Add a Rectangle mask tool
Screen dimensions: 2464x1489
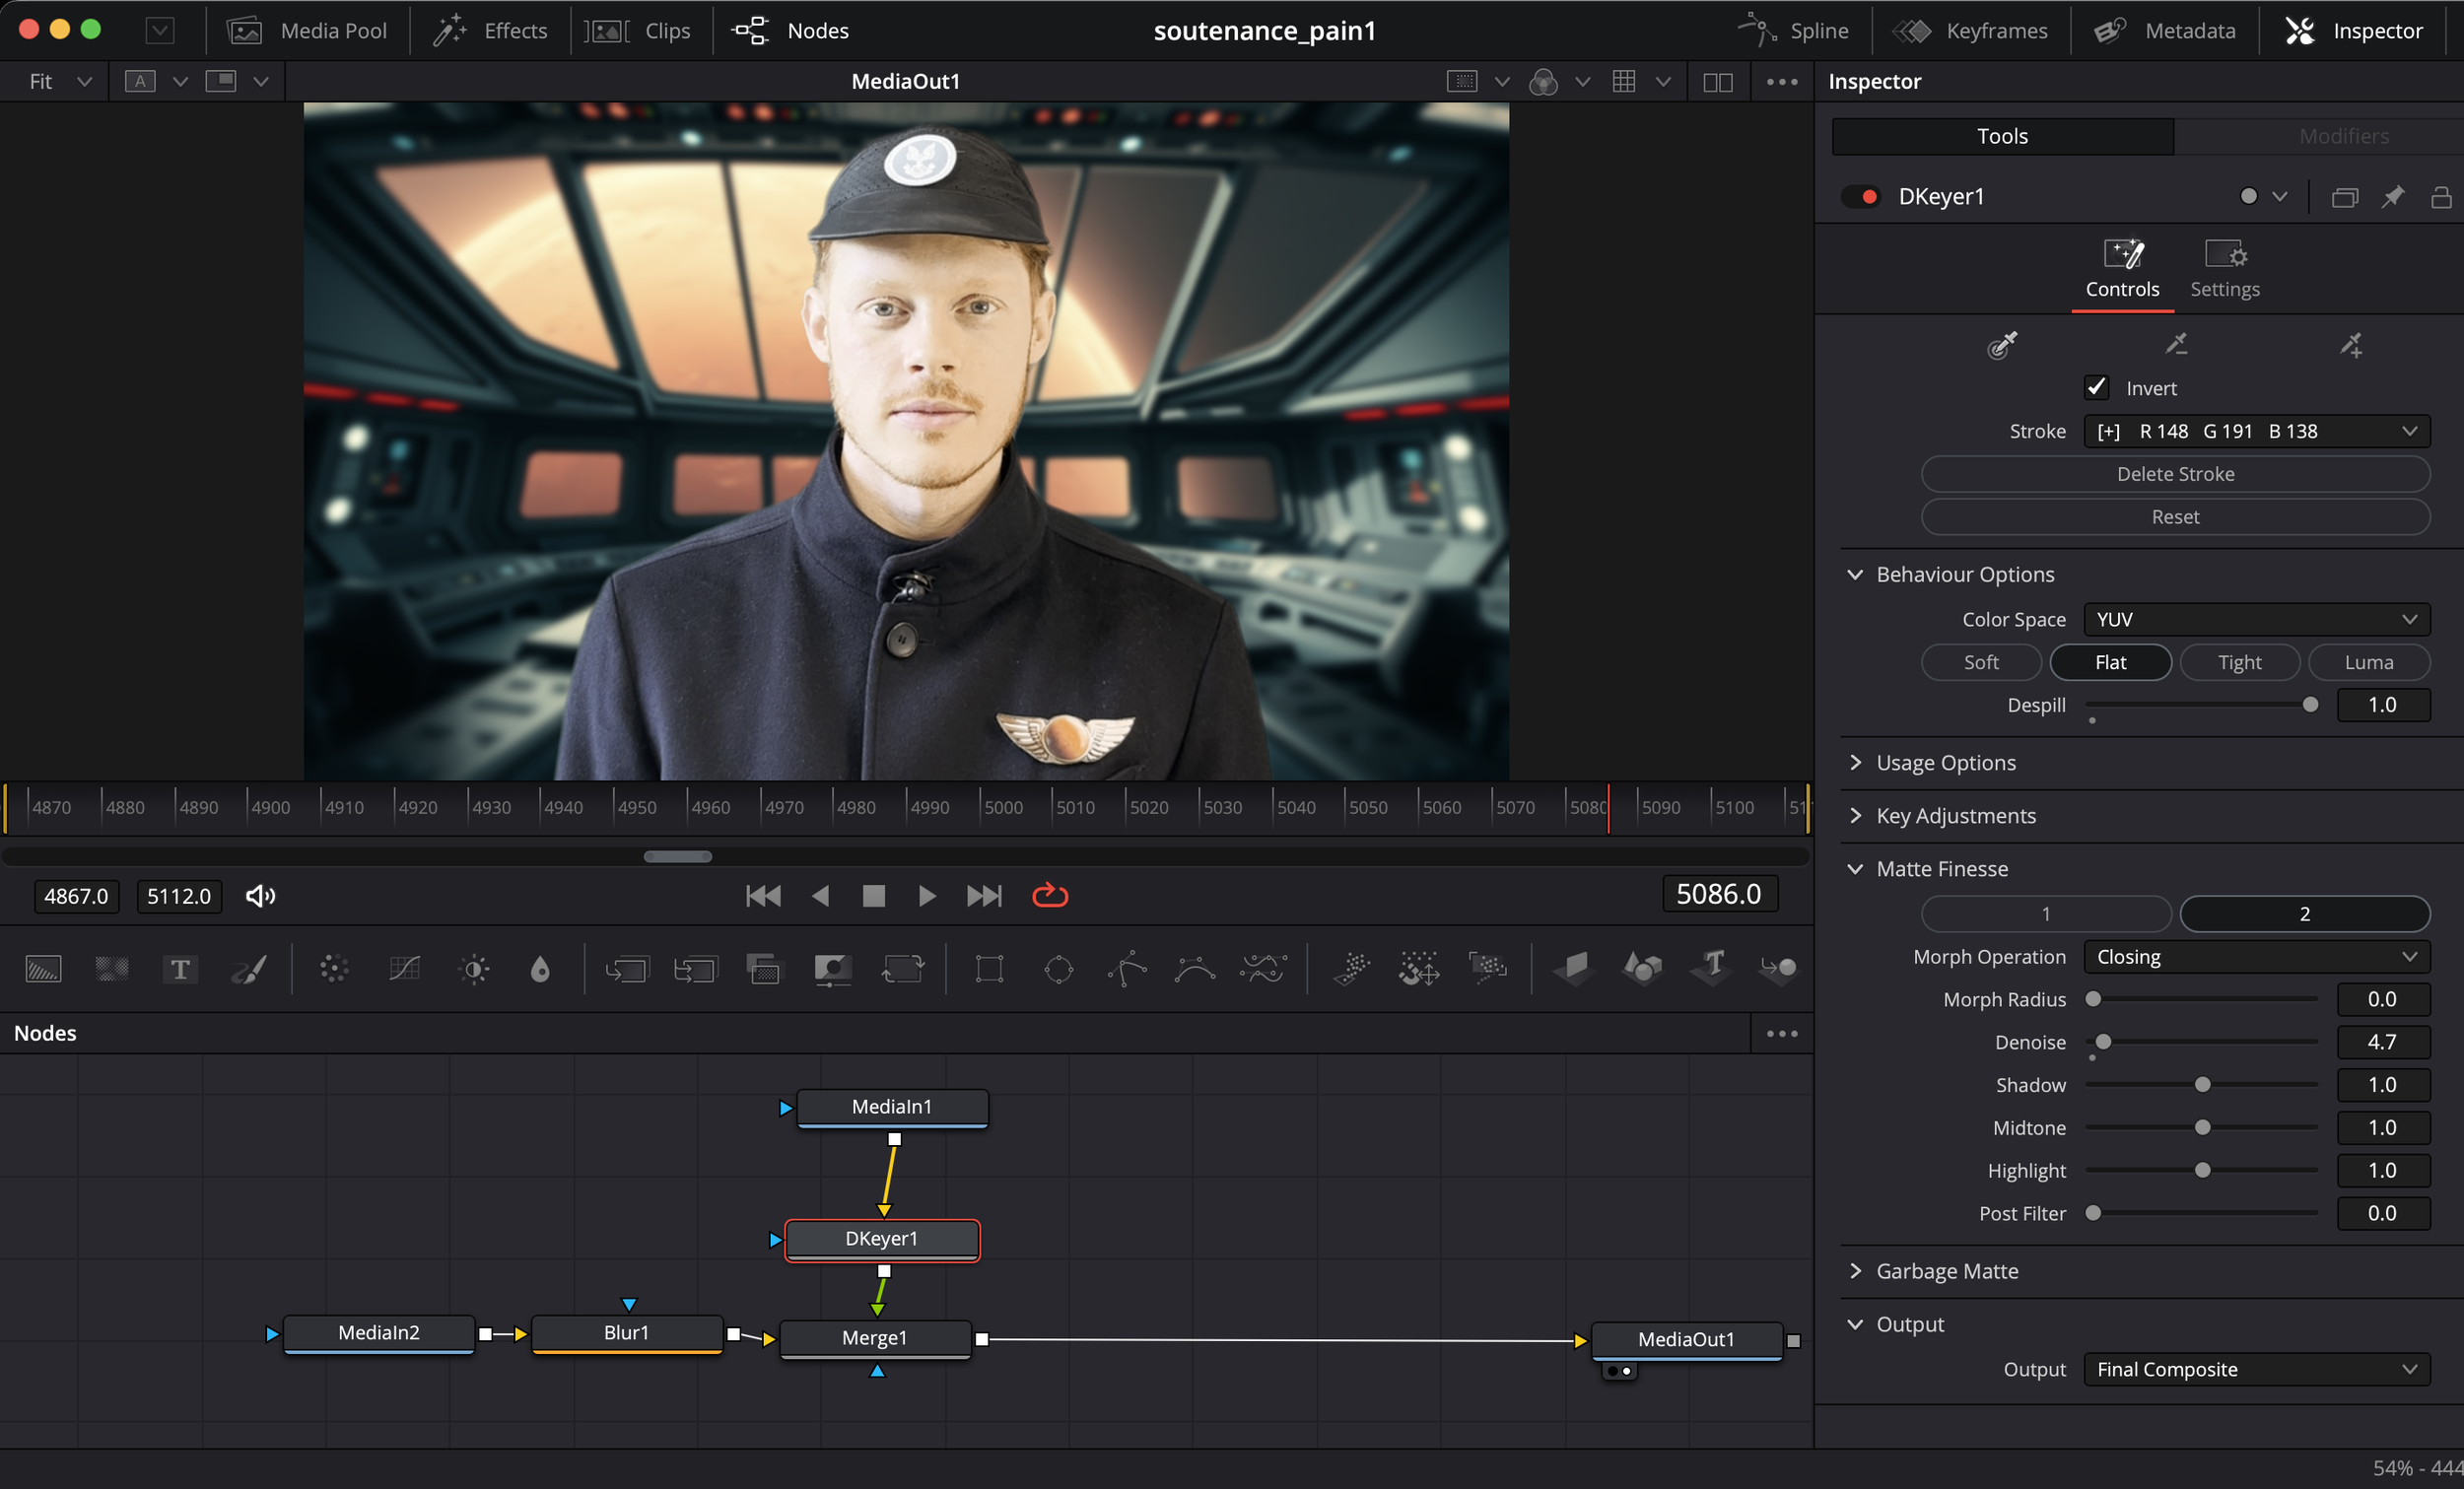pyautogui.click(x=989, y=968)
